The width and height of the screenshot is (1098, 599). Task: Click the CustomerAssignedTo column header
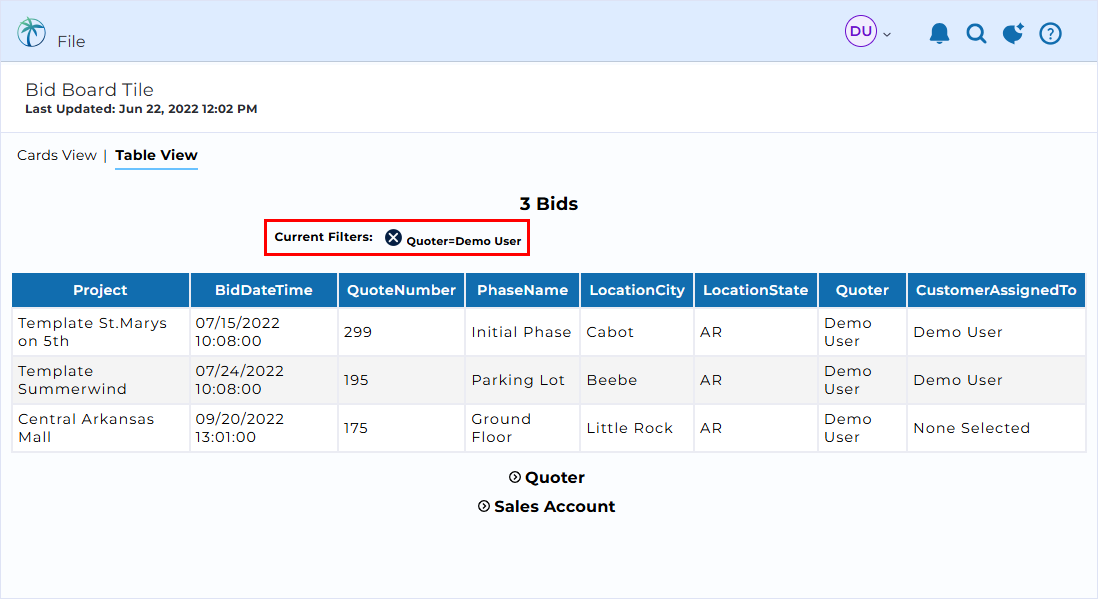click(996, 290)
